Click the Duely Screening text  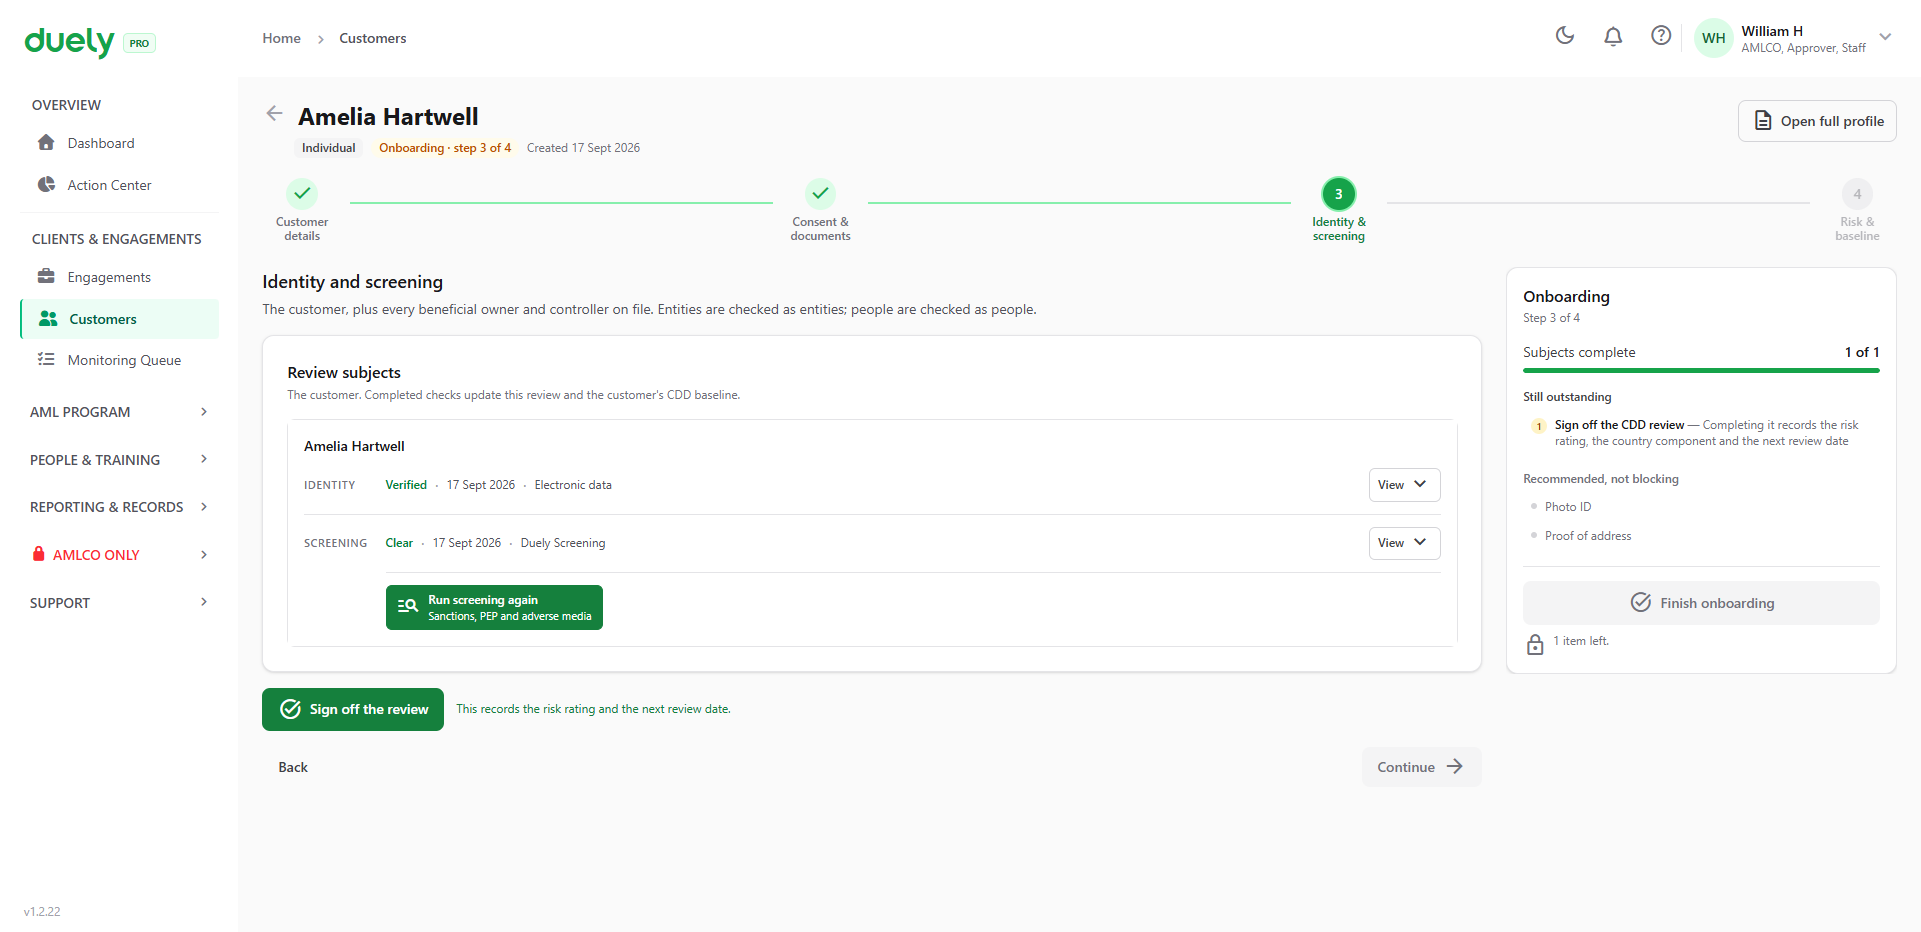click(562, 543)
